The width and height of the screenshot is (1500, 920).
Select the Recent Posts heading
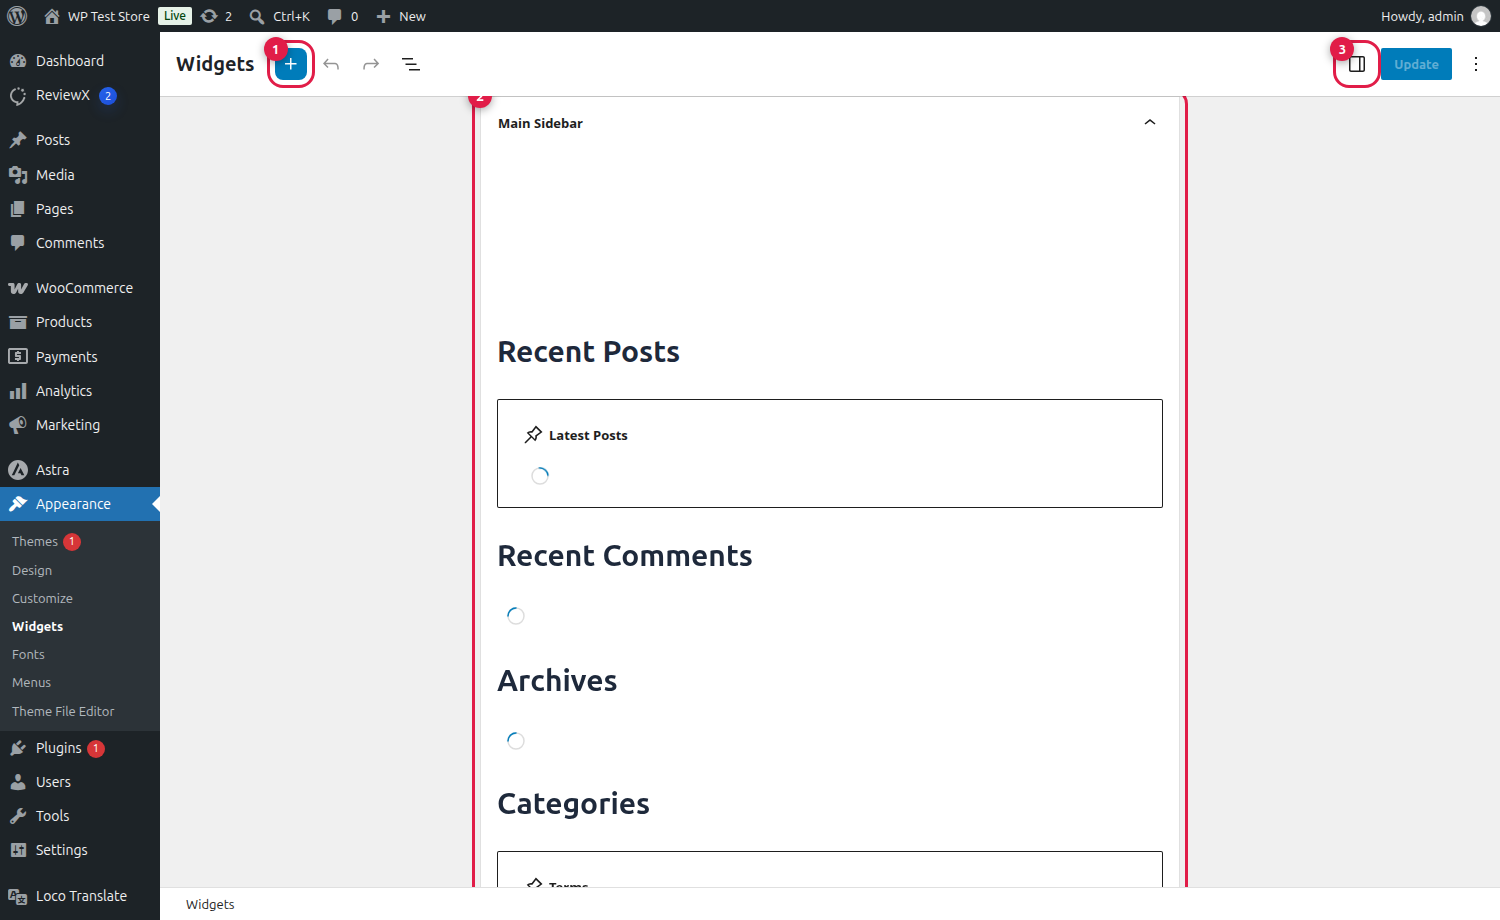click(589, 352)
